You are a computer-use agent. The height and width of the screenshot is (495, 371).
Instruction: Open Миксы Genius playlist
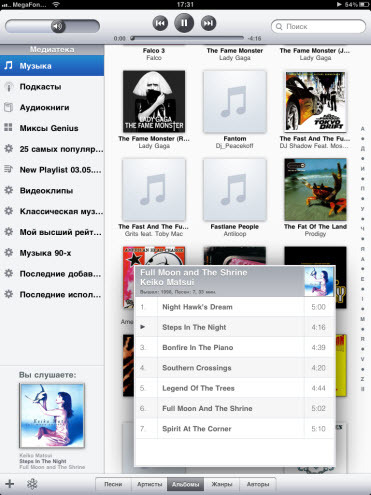point(52,128)
